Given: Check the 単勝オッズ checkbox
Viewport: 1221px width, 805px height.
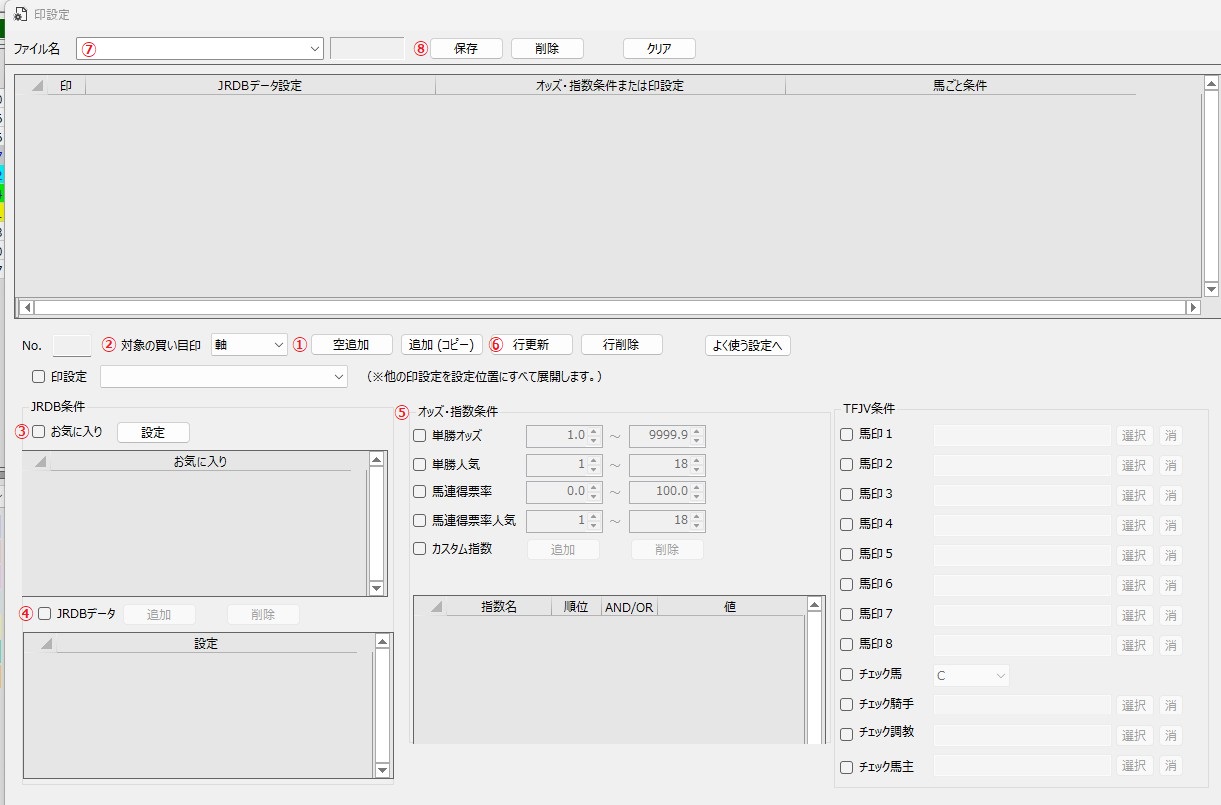Looking at the screenshot, I should [x=420, y=436].
